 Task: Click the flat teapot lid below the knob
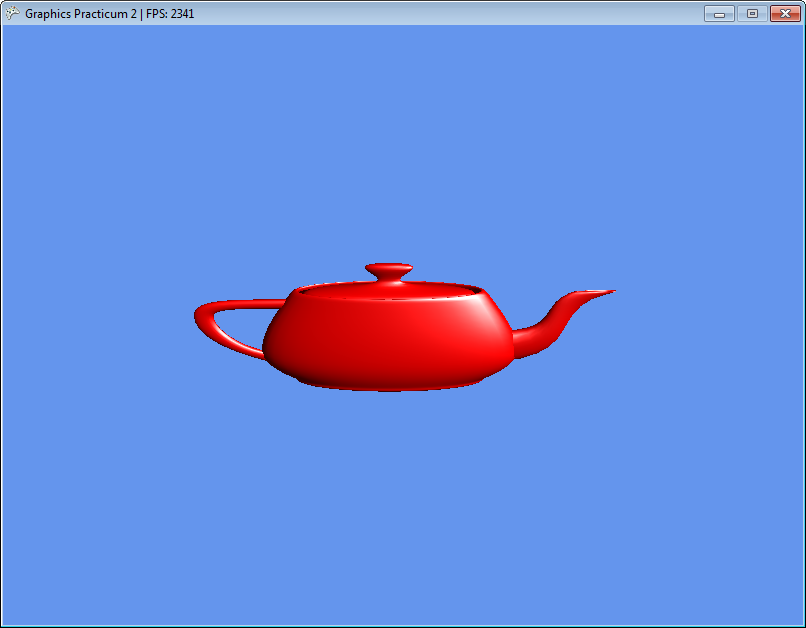point(390,291)
